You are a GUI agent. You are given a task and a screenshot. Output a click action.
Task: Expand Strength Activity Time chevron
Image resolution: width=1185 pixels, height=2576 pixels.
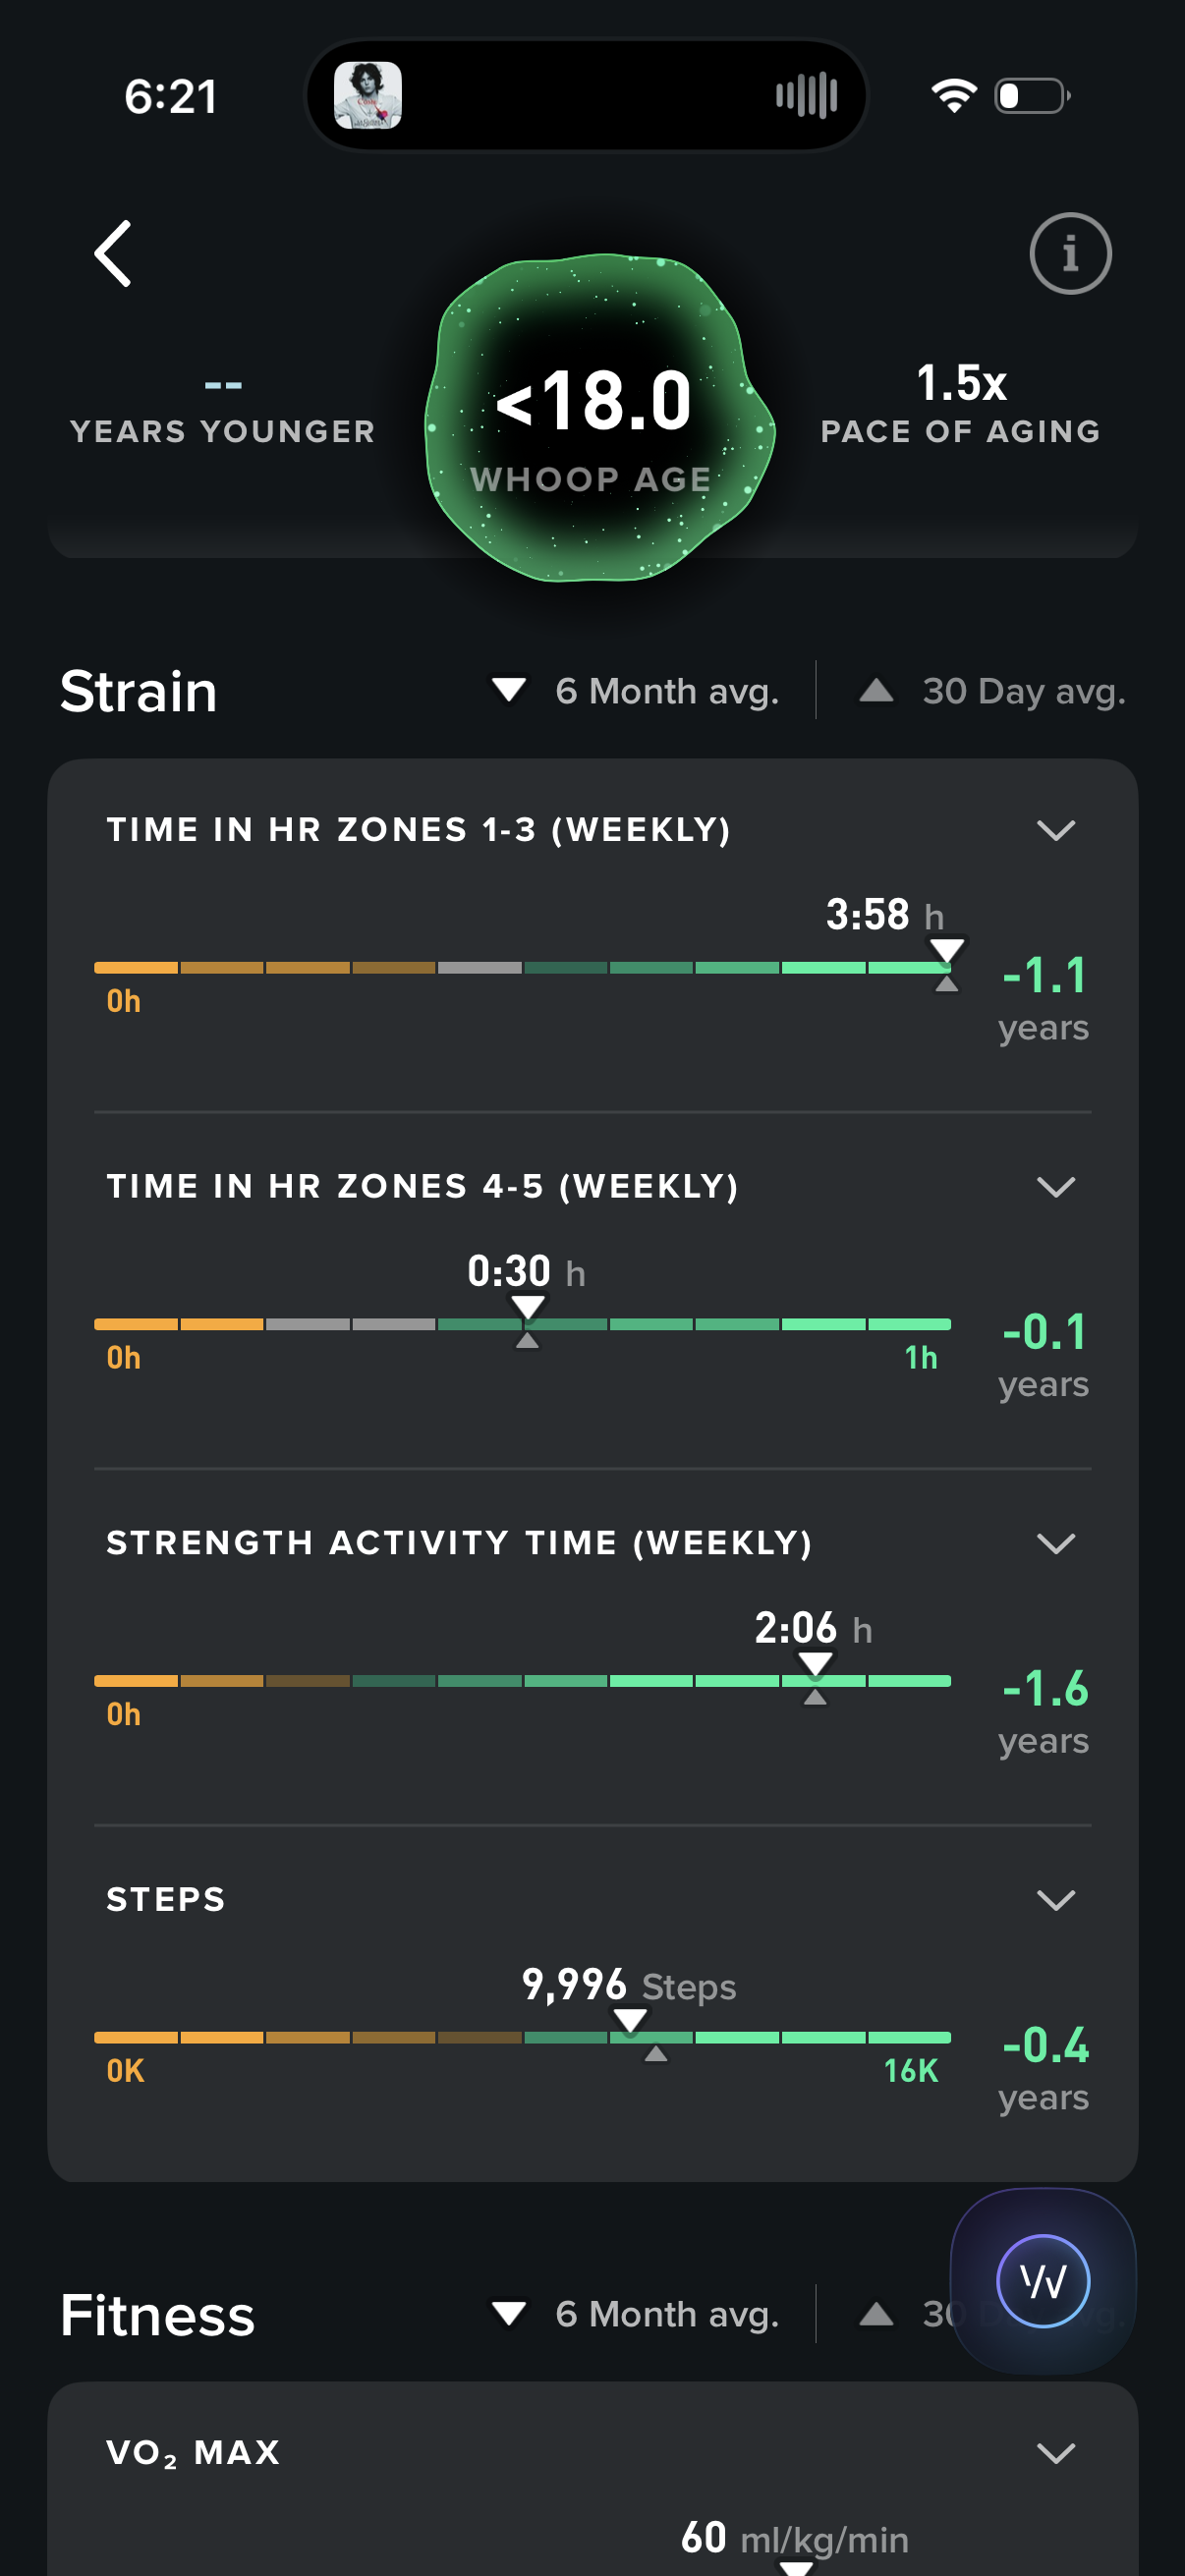(x=1055, y=1543)
